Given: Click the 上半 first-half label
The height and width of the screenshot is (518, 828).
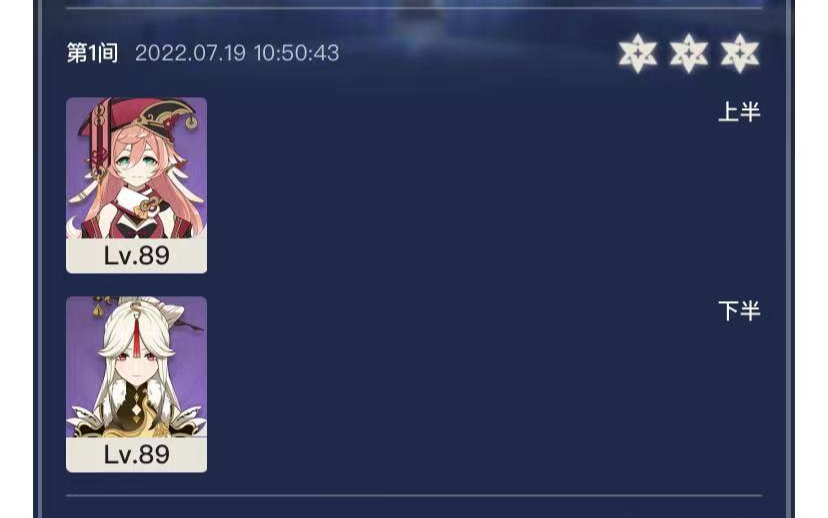Looking at the screenshot, I should coord(739,112).
